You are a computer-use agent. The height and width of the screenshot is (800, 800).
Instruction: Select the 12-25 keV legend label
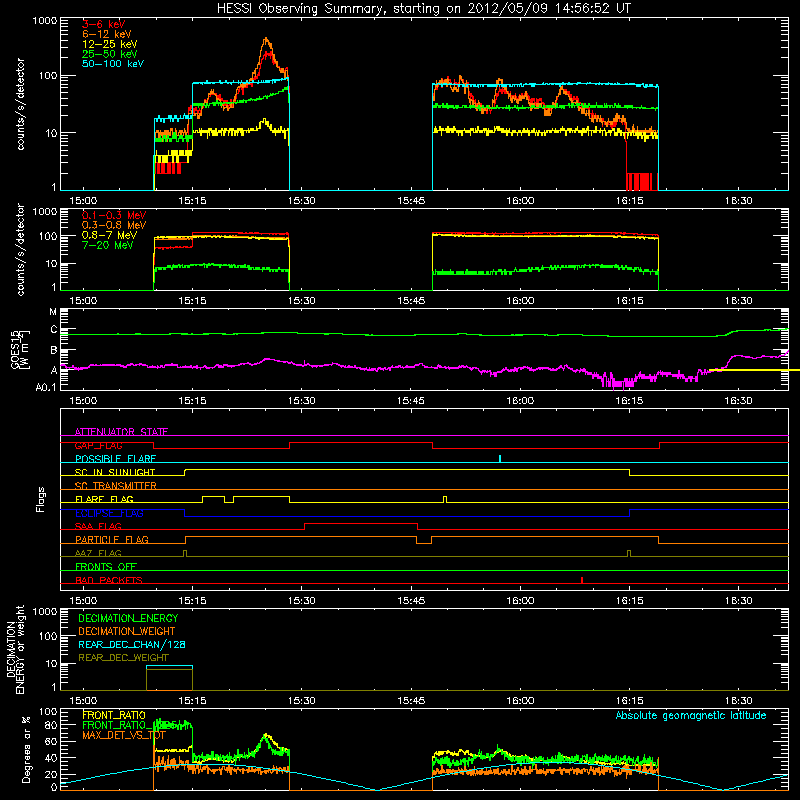point(109,44)
